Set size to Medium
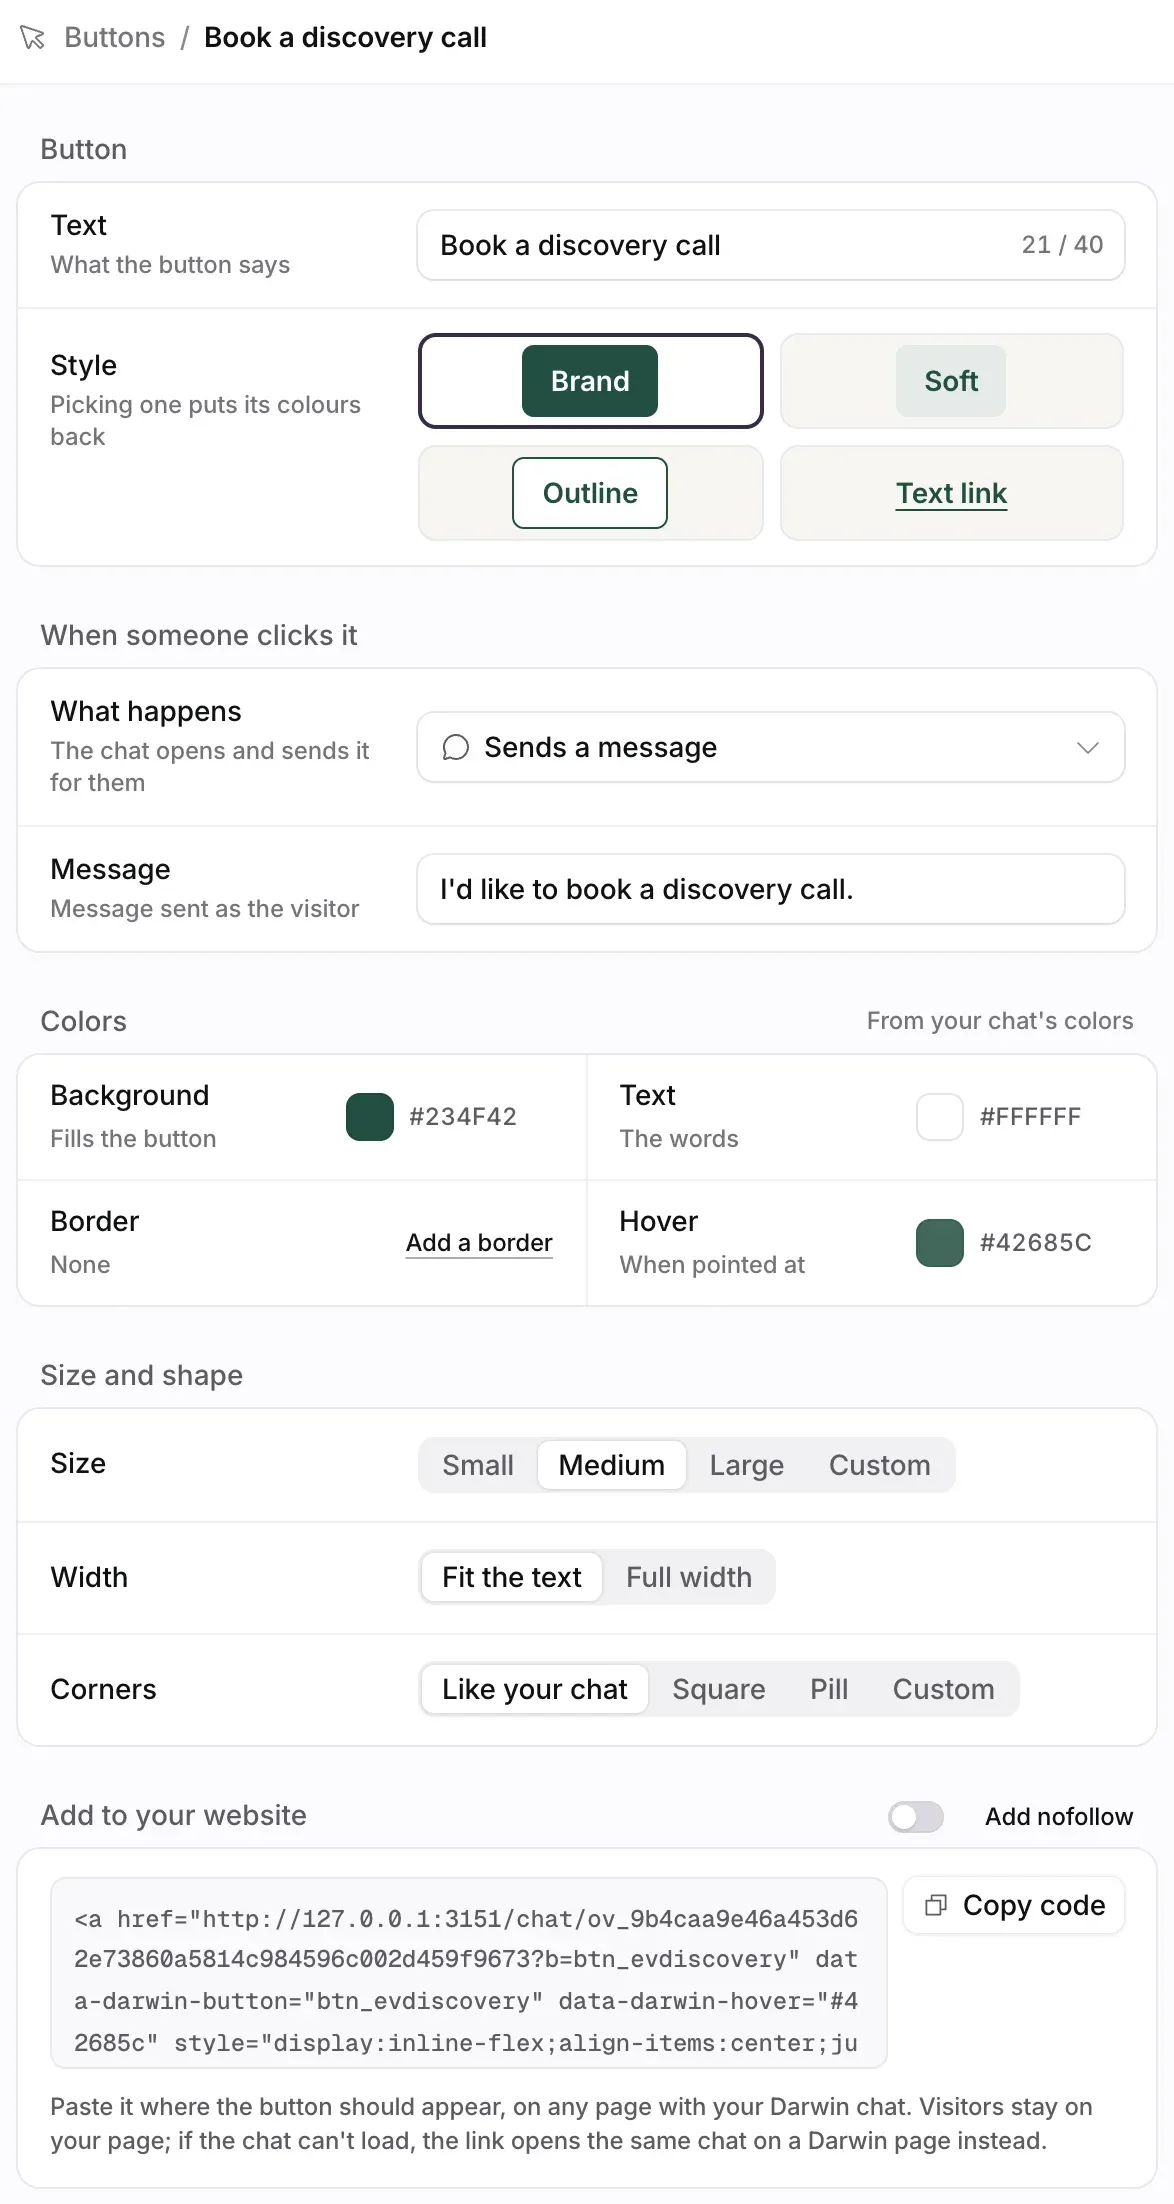The width and height of the screenshot is (1174, 2204). click(612, 1465)
